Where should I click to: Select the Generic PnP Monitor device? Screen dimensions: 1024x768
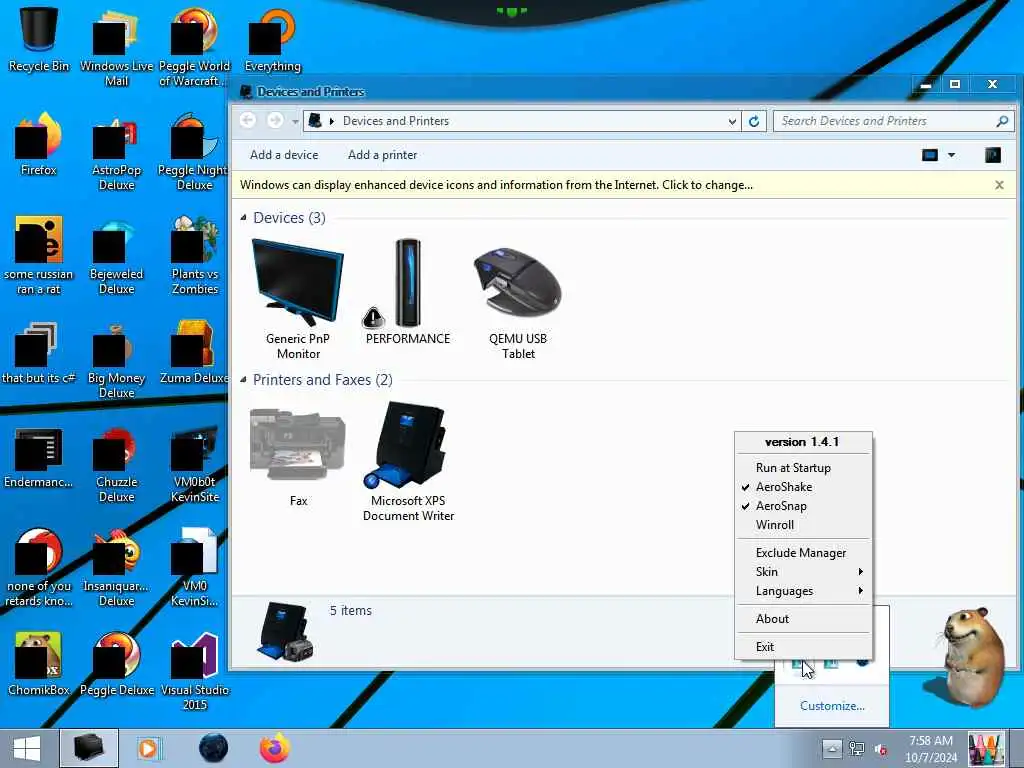tap(298, 299)
